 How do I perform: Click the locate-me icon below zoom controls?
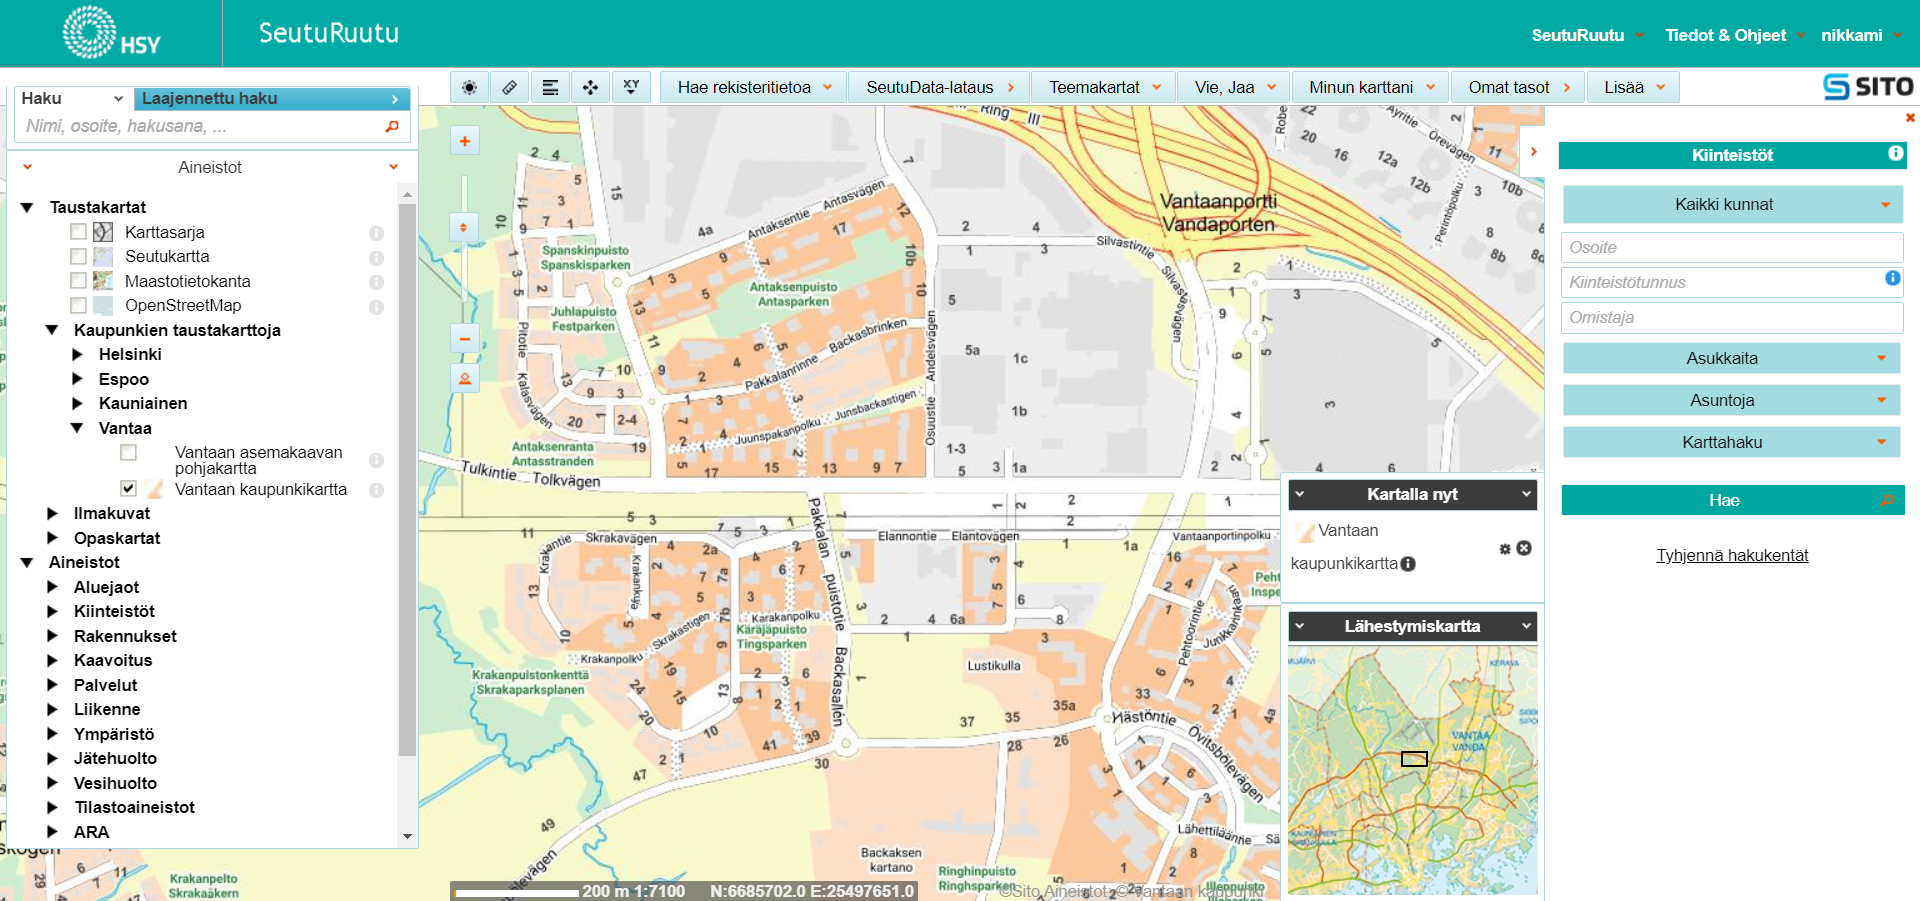(465, 378)
